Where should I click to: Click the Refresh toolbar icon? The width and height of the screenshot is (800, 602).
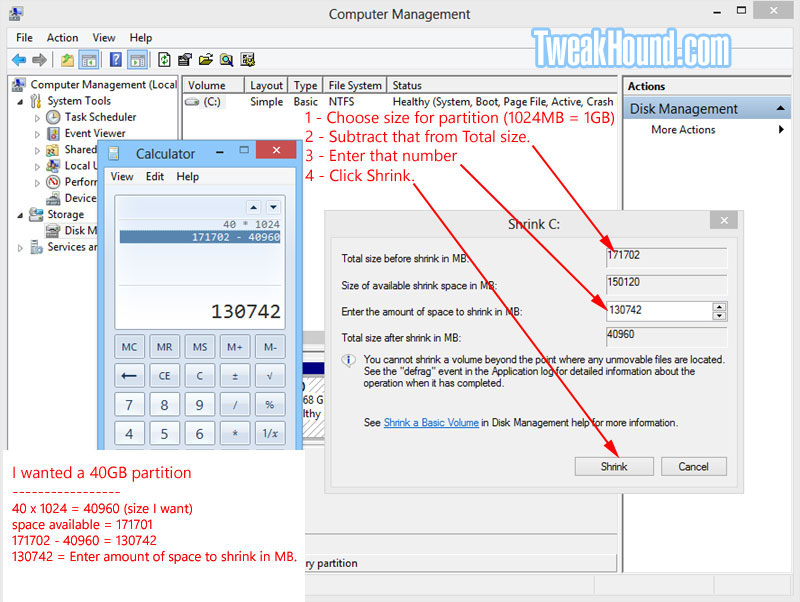[x=164, y=60]
